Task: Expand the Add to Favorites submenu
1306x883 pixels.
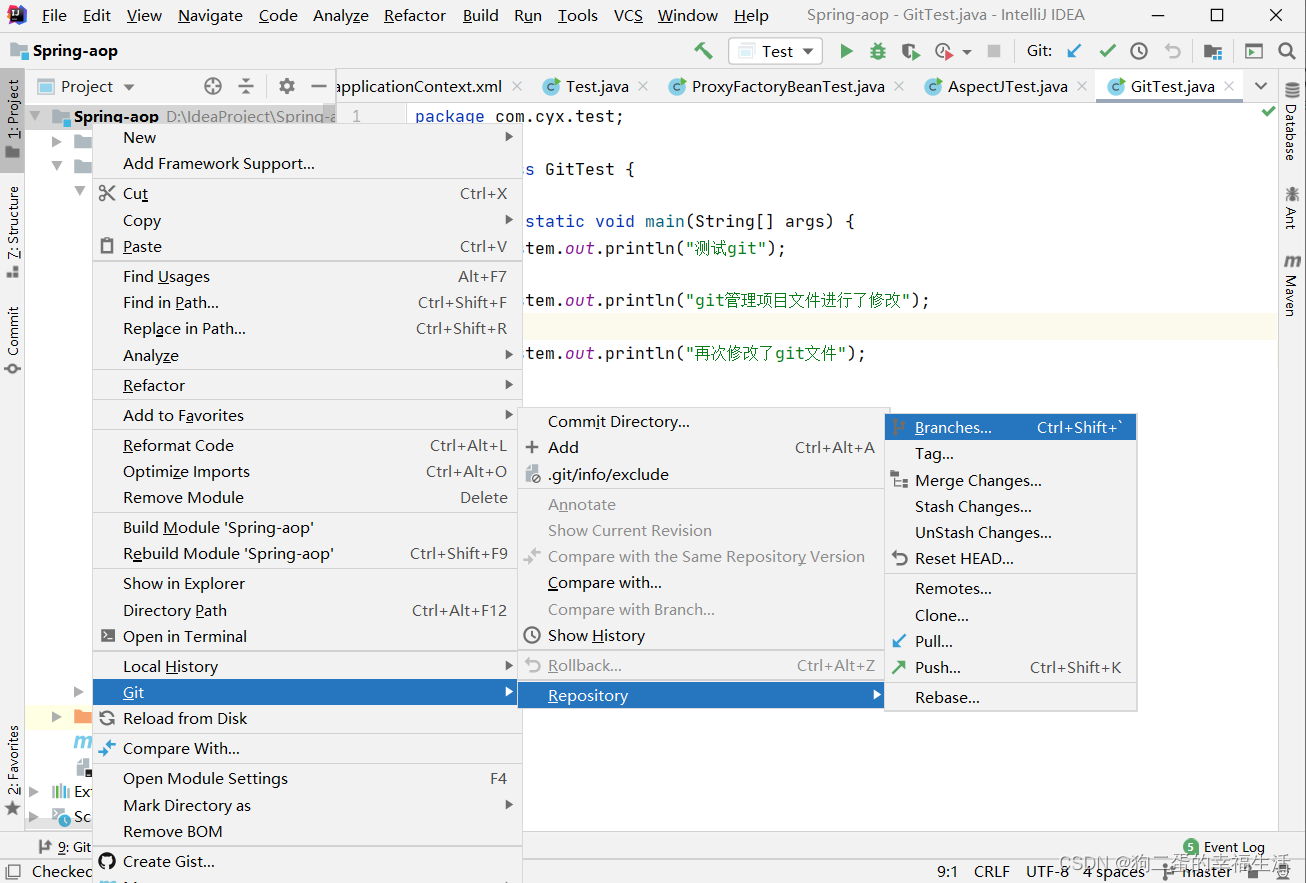Action: pyautogui.click(x=510, y=415)
